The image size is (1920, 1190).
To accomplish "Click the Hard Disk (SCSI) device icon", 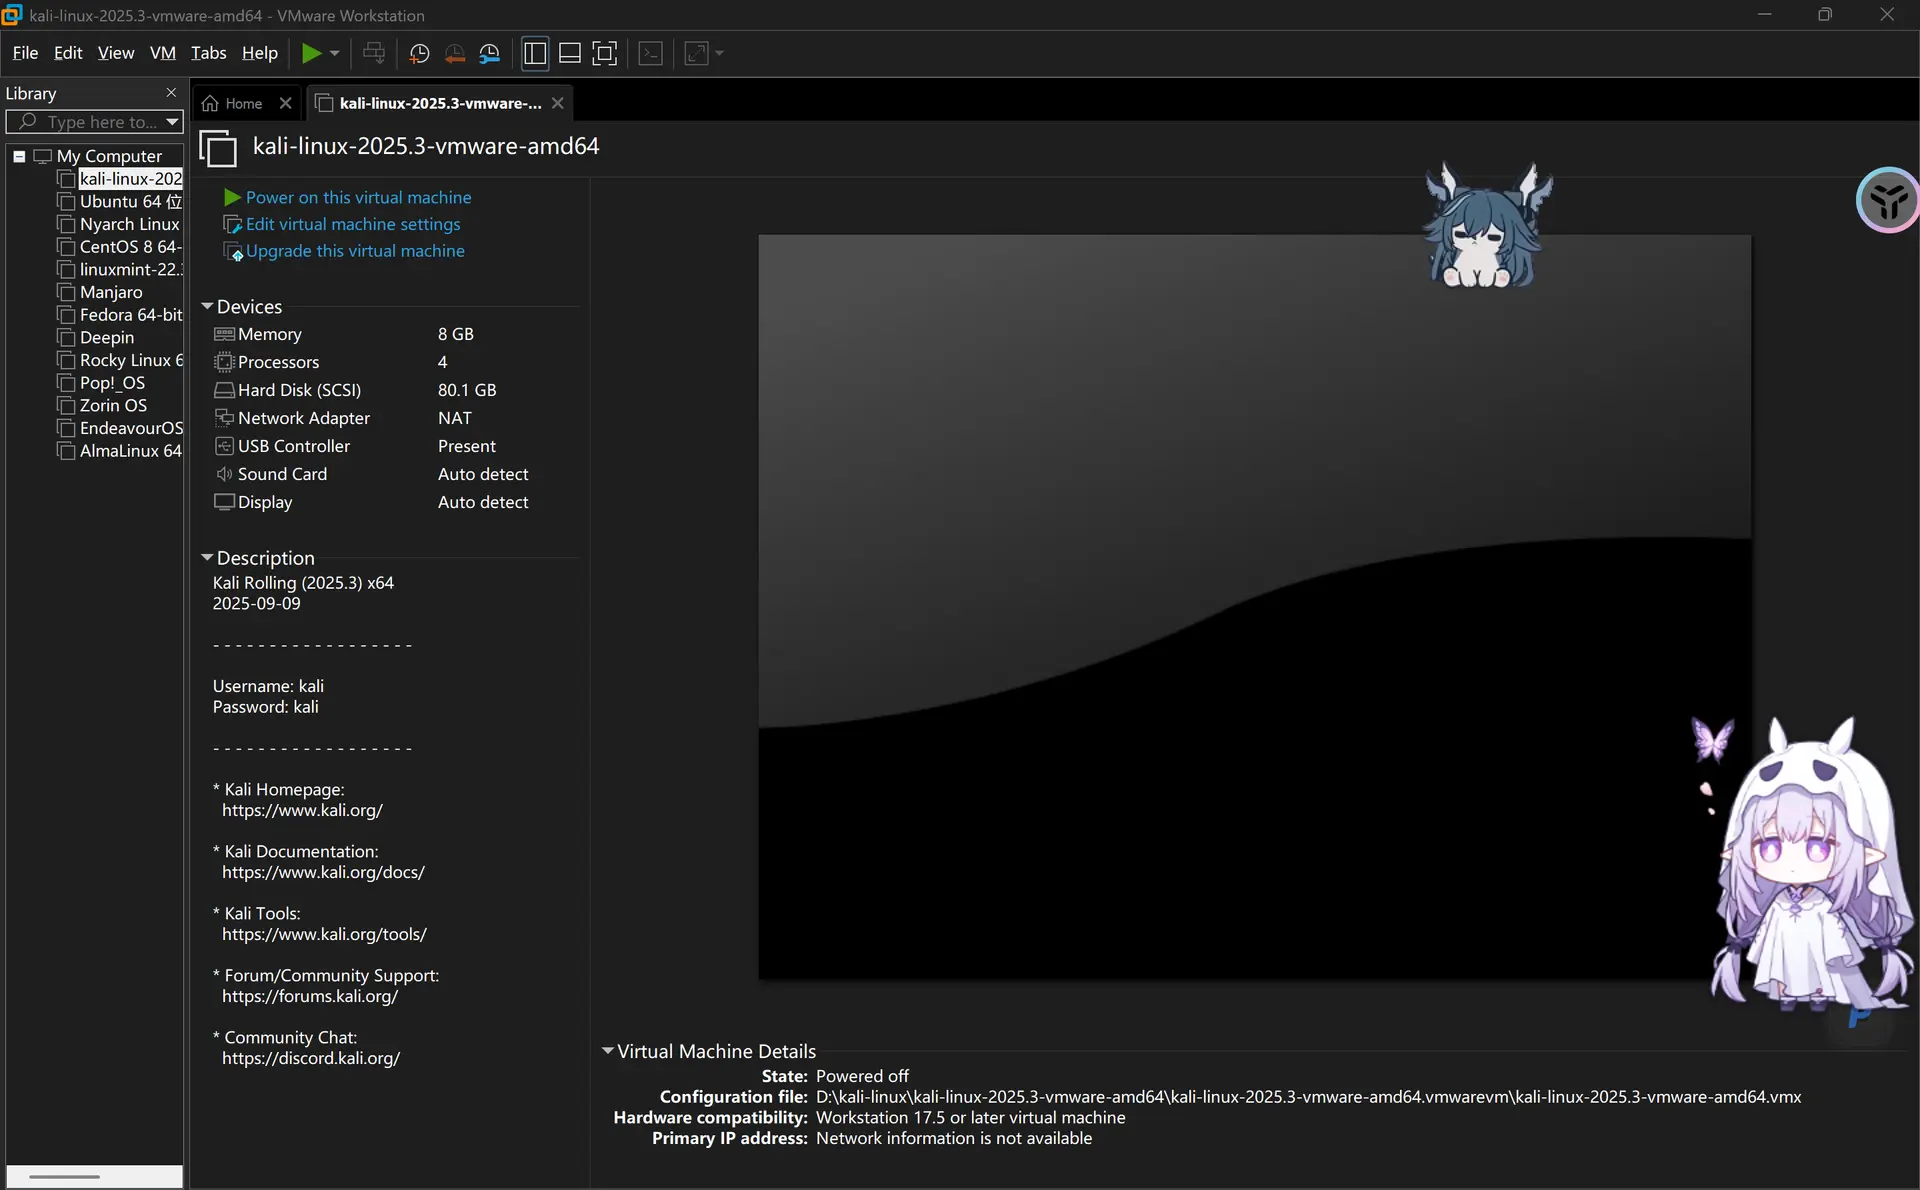I will [x=225, y=390].
